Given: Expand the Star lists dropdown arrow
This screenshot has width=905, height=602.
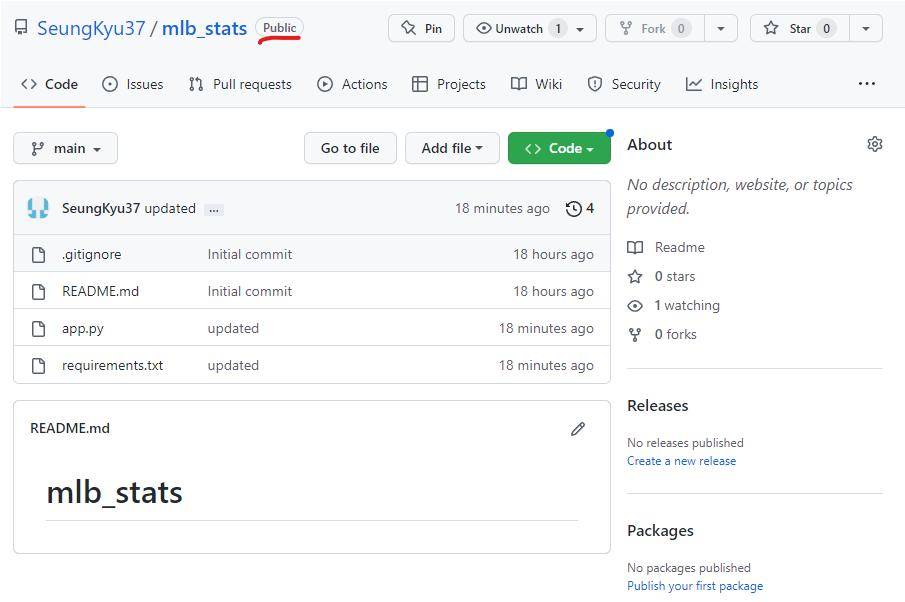Looking at the screenshot, I should (866, 28).
